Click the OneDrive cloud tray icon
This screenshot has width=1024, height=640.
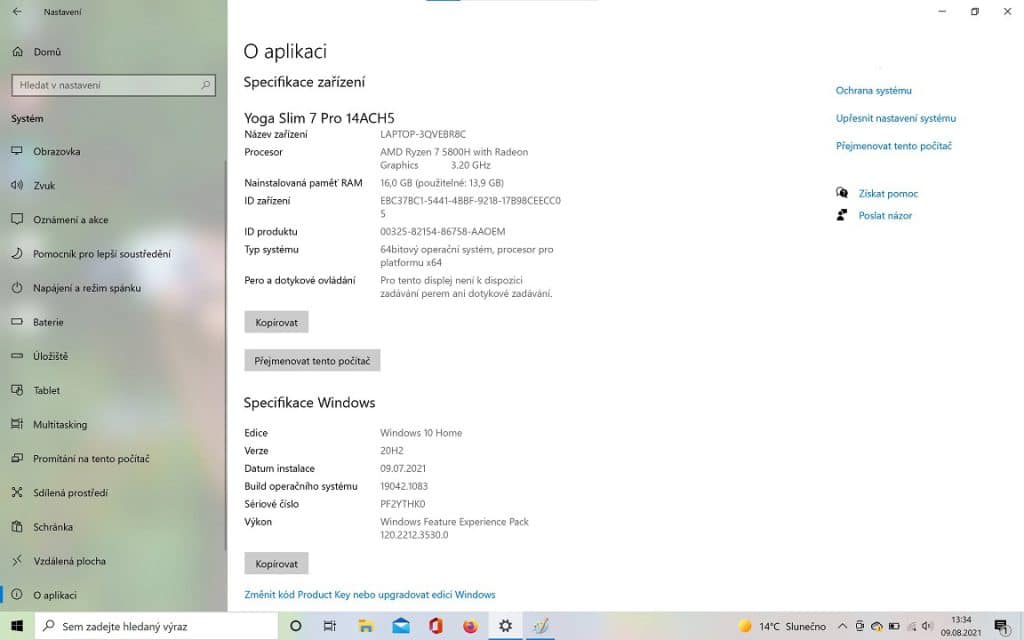(877, 626)
